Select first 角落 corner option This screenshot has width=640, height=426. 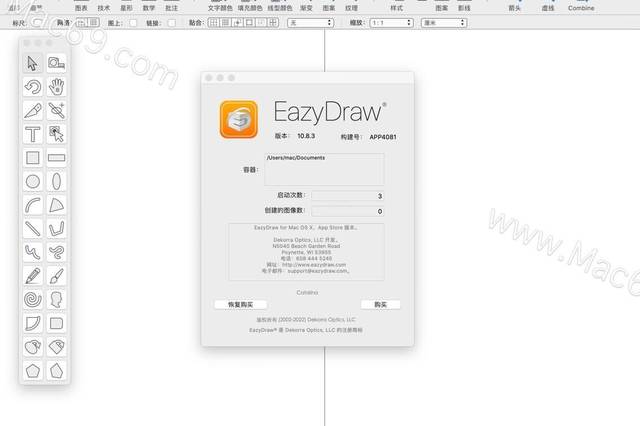click(x=81, y=23)
